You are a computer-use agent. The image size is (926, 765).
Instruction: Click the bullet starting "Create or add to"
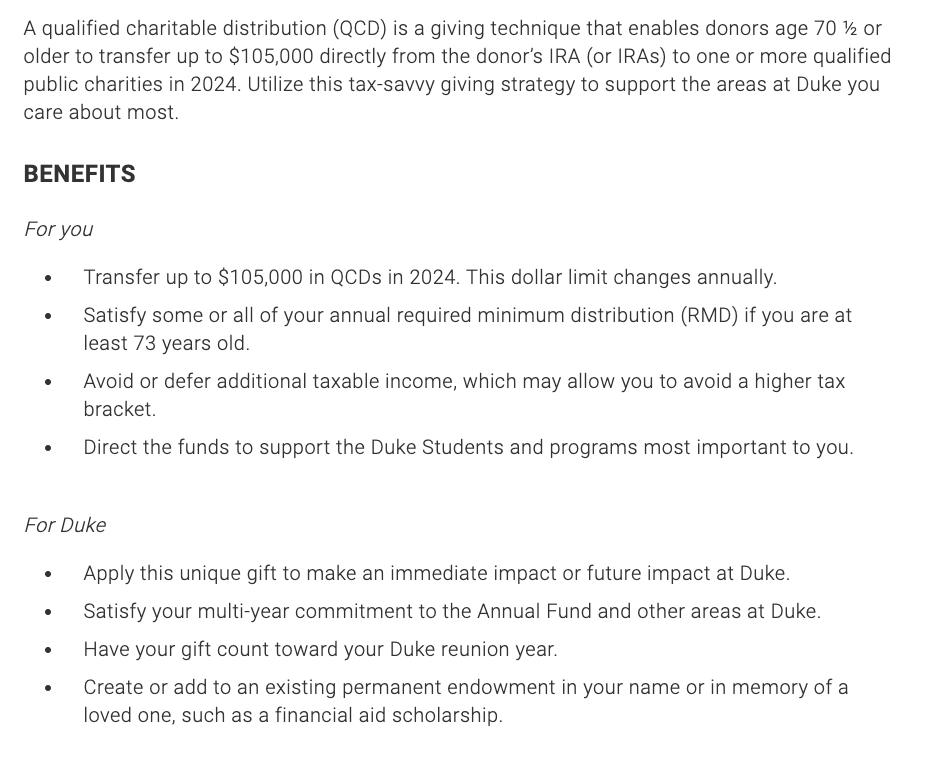pyautogui.click(x=465, y=701)
